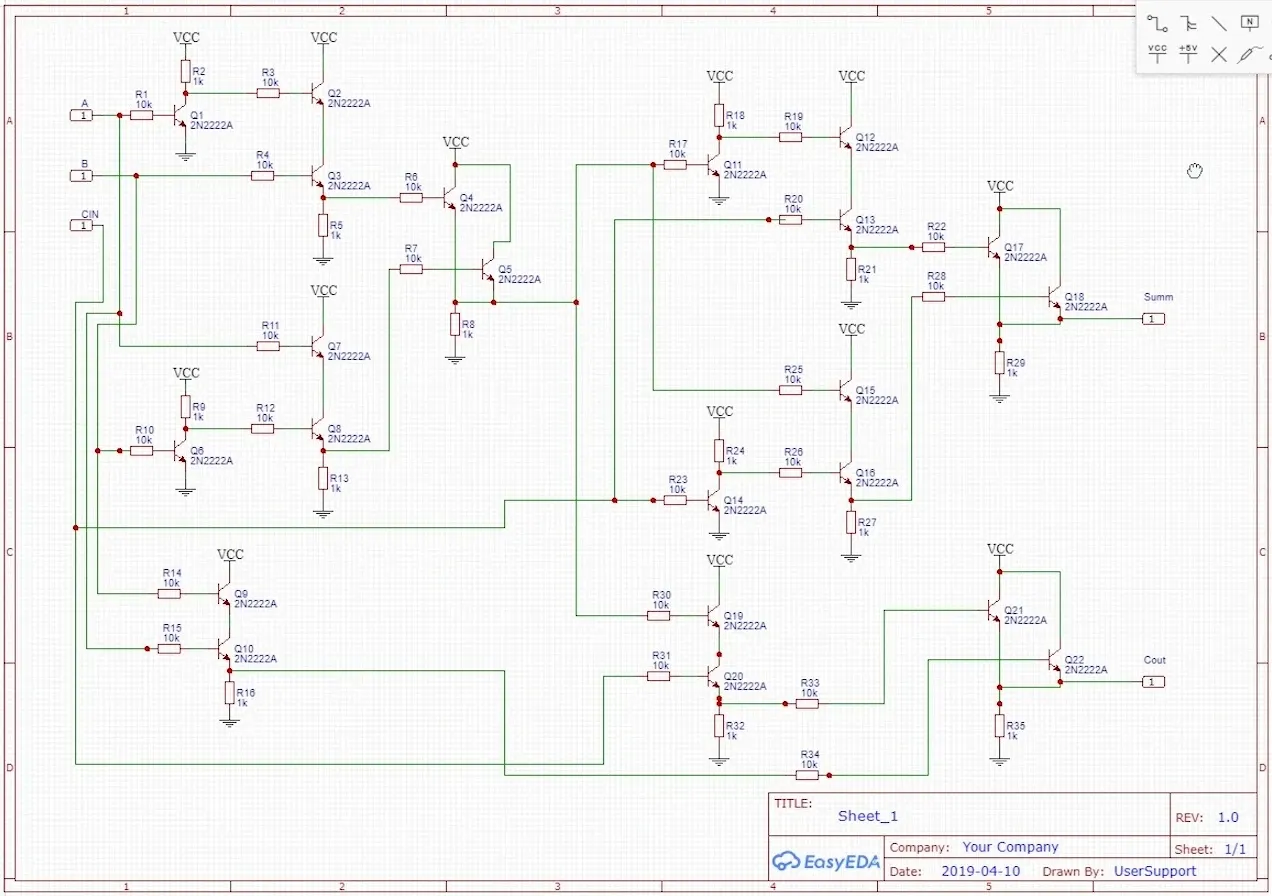Select transistor Q20 symbol
The height and width of the screenshot is (896, 1272).
pyautogui.click(x=713, y=676)
